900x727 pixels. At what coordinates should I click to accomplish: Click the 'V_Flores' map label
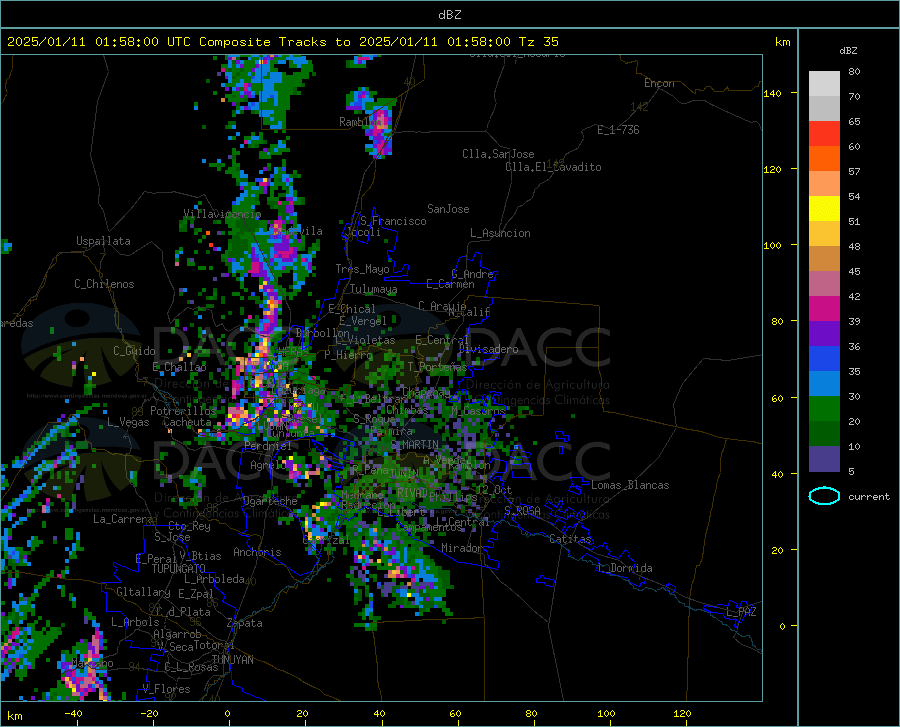click(x=166, y=689)
